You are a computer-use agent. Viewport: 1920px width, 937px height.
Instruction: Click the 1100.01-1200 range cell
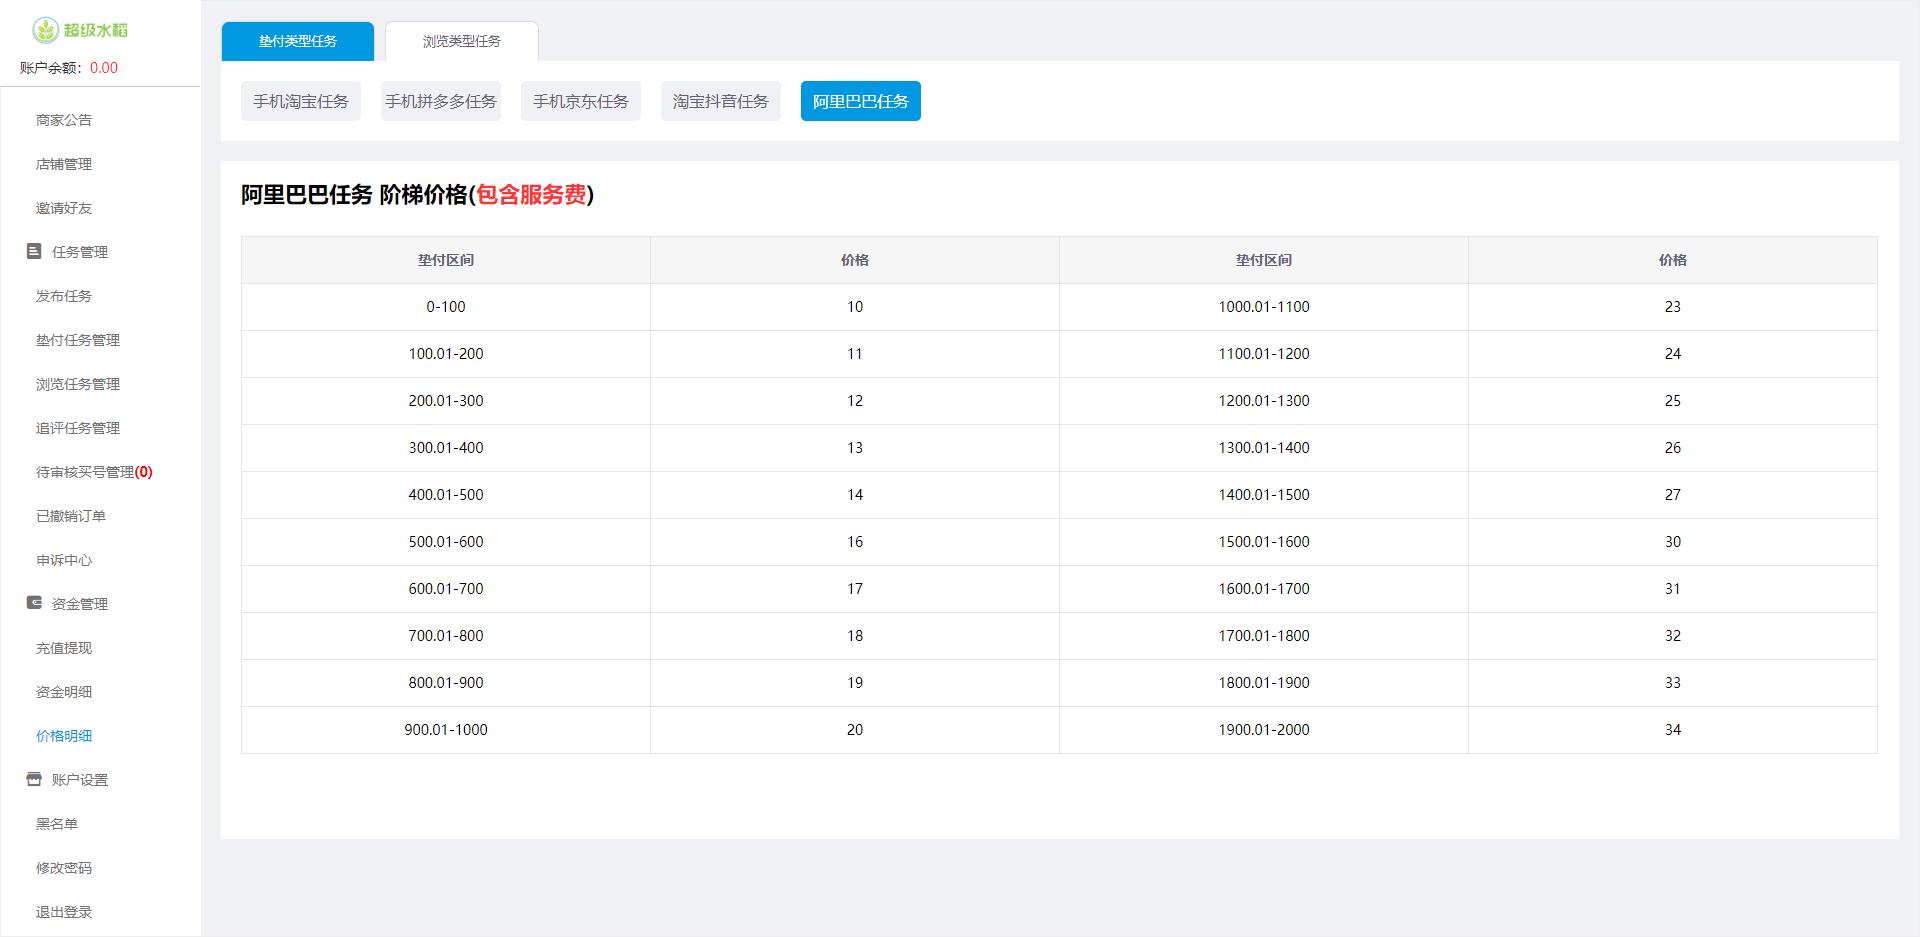1264,354
